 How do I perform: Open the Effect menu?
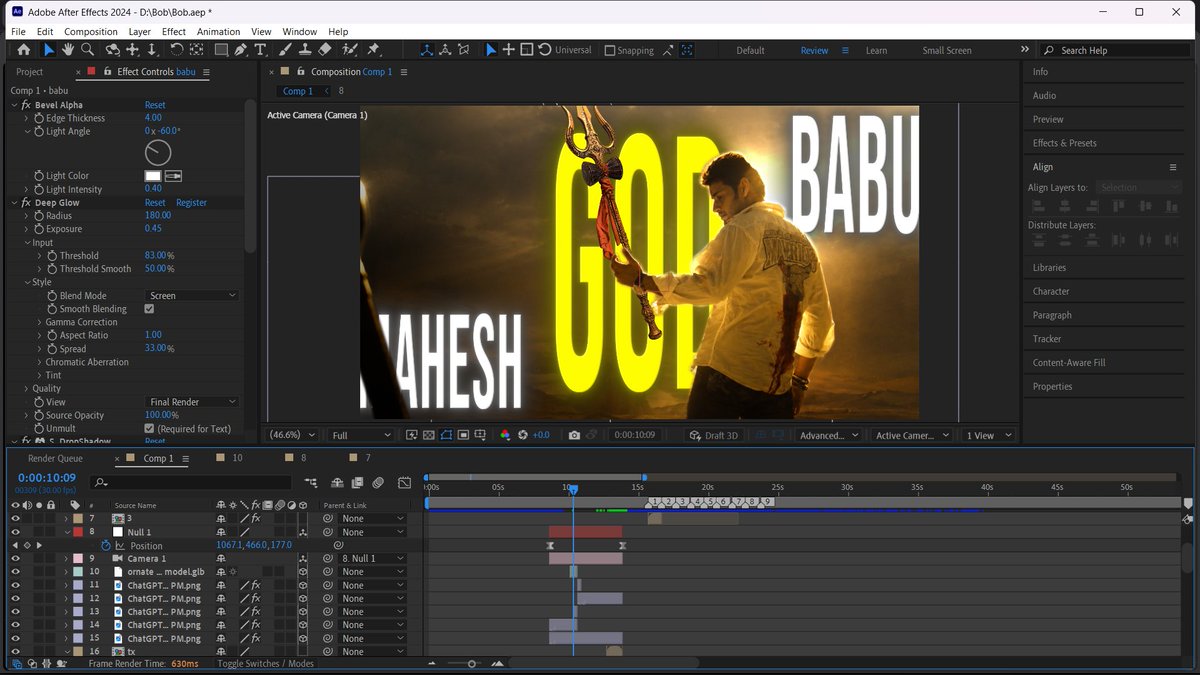[x=174, y=32]
